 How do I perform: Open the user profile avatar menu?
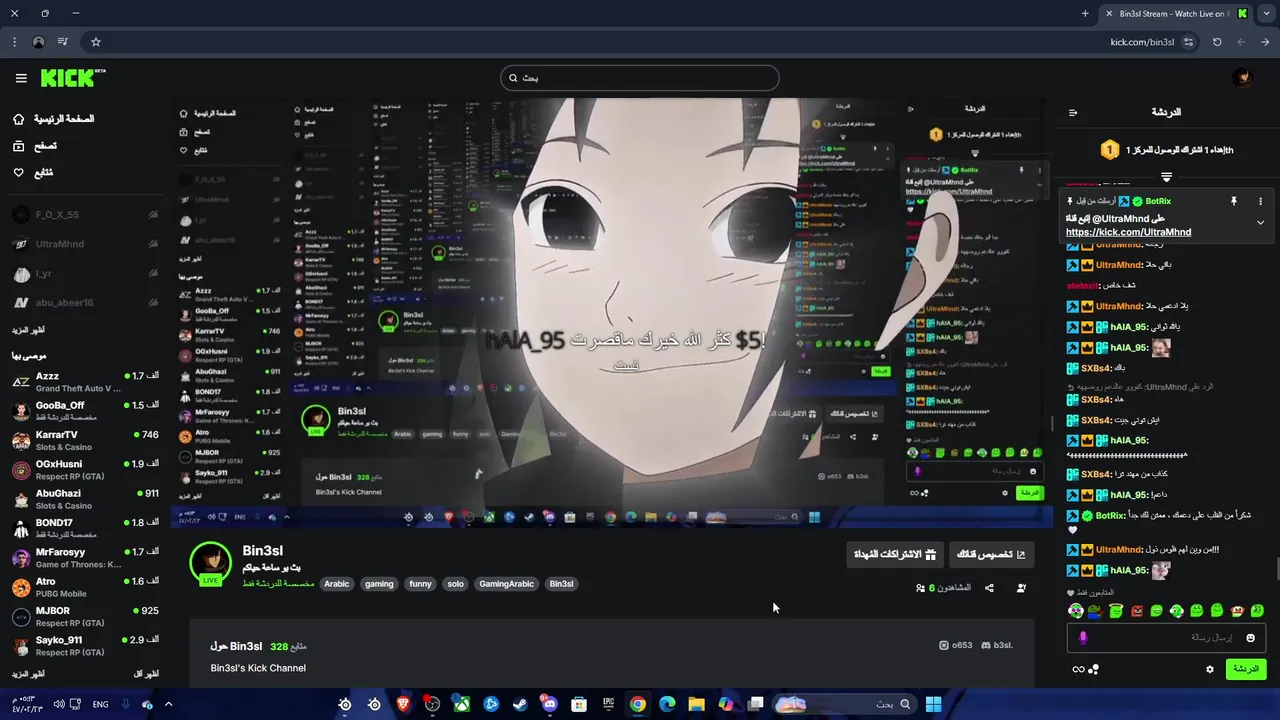pyautogui.click(x=1242, y=78)
